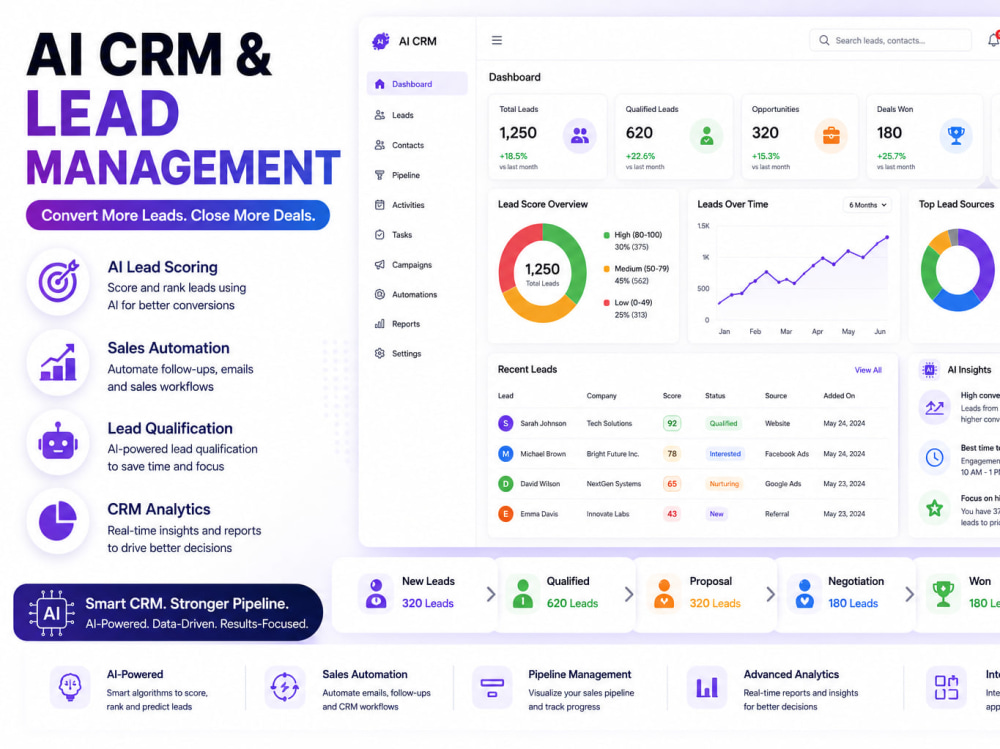Click the Nurturing status badge
Screen dimensions: 1000x749
[724, 484]
